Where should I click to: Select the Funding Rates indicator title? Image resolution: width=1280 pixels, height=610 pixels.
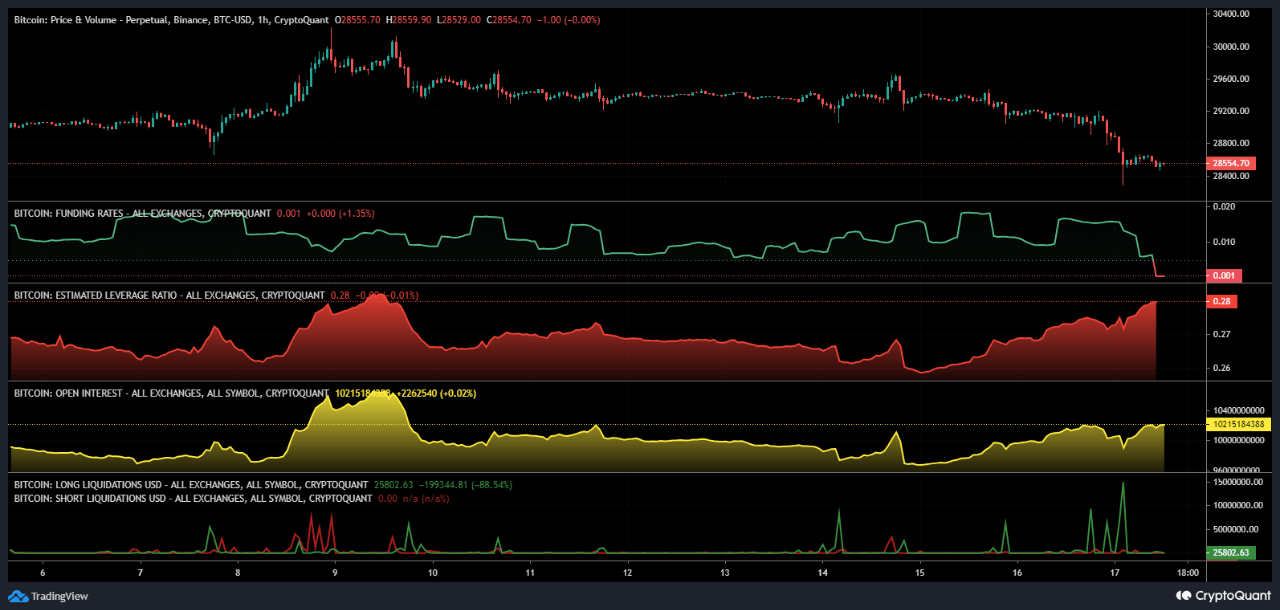[x=141, y=213]
